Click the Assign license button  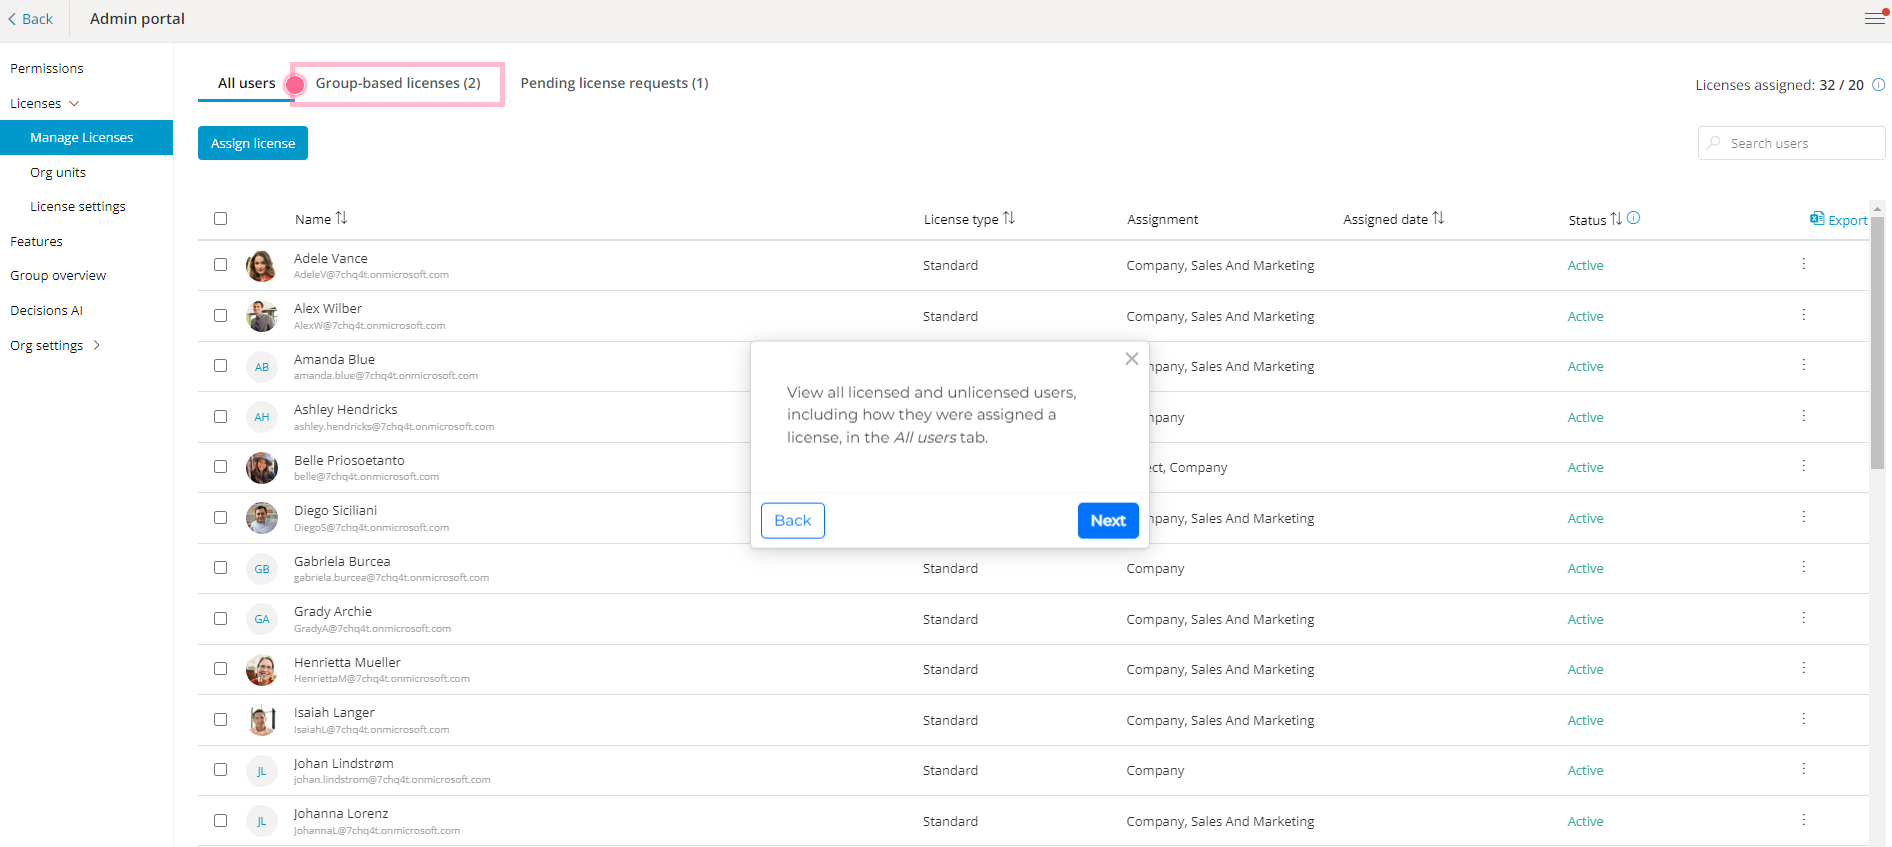click(253, 143)
